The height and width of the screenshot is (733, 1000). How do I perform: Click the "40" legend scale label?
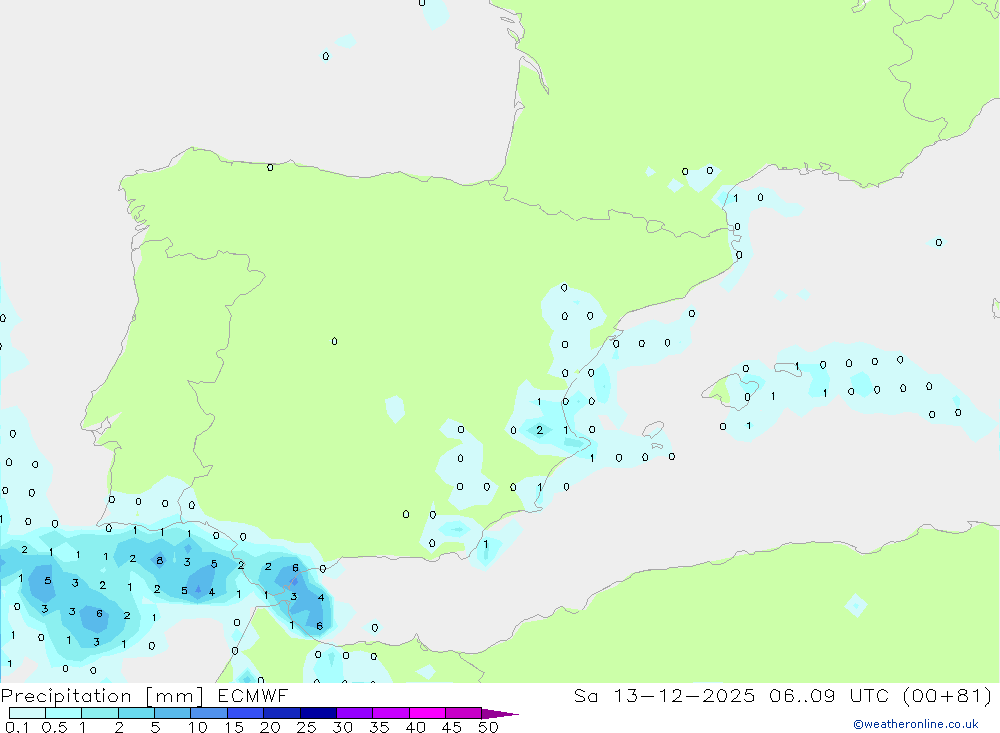click(x=416, y=727)
